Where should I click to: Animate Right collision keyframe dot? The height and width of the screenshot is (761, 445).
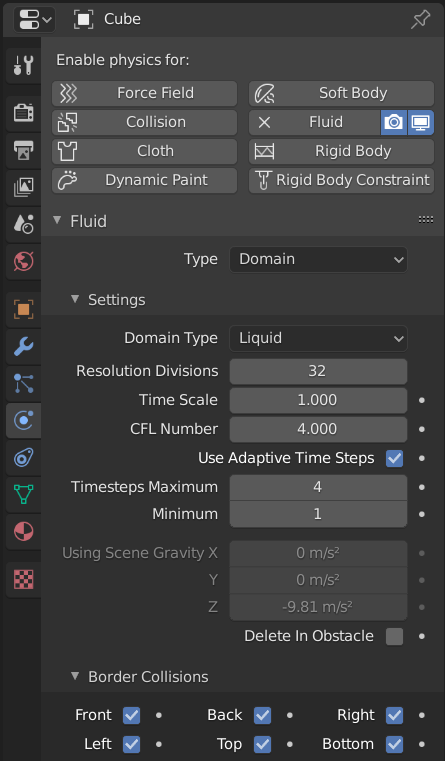422,715
